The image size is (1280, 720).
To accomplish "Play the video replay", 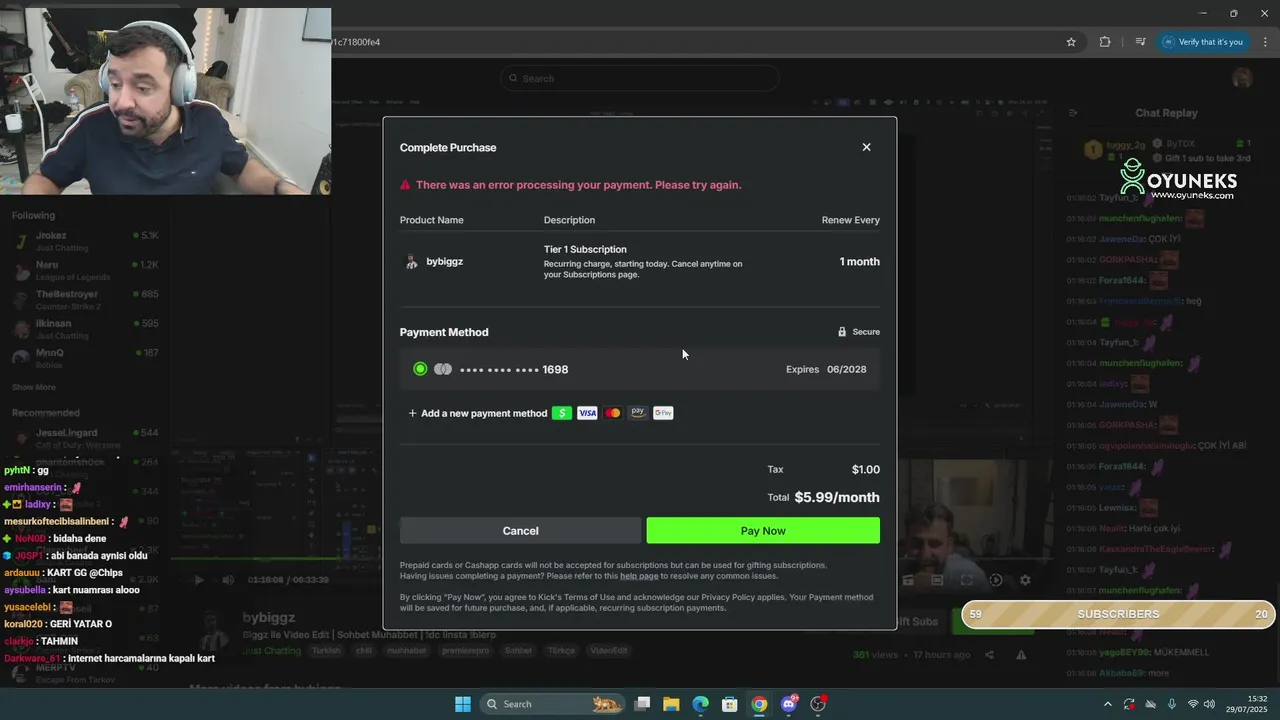I will (x=199, y=580).
